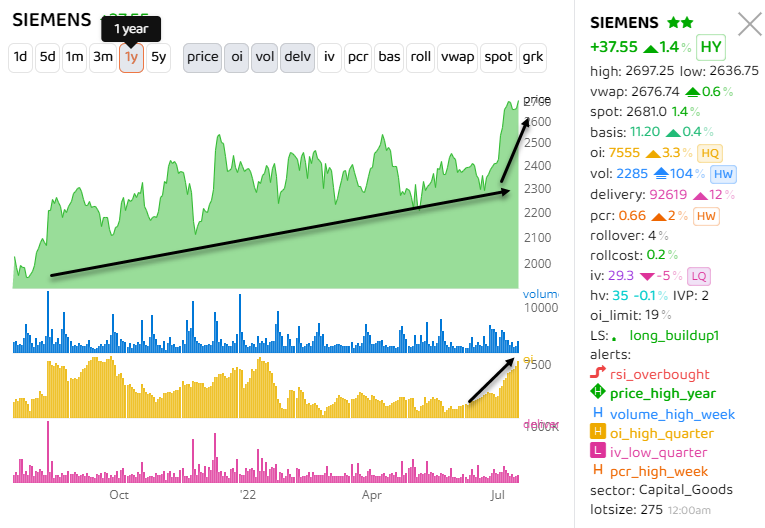
Task: Open the price_high_year alert
Action: [663, 394]
